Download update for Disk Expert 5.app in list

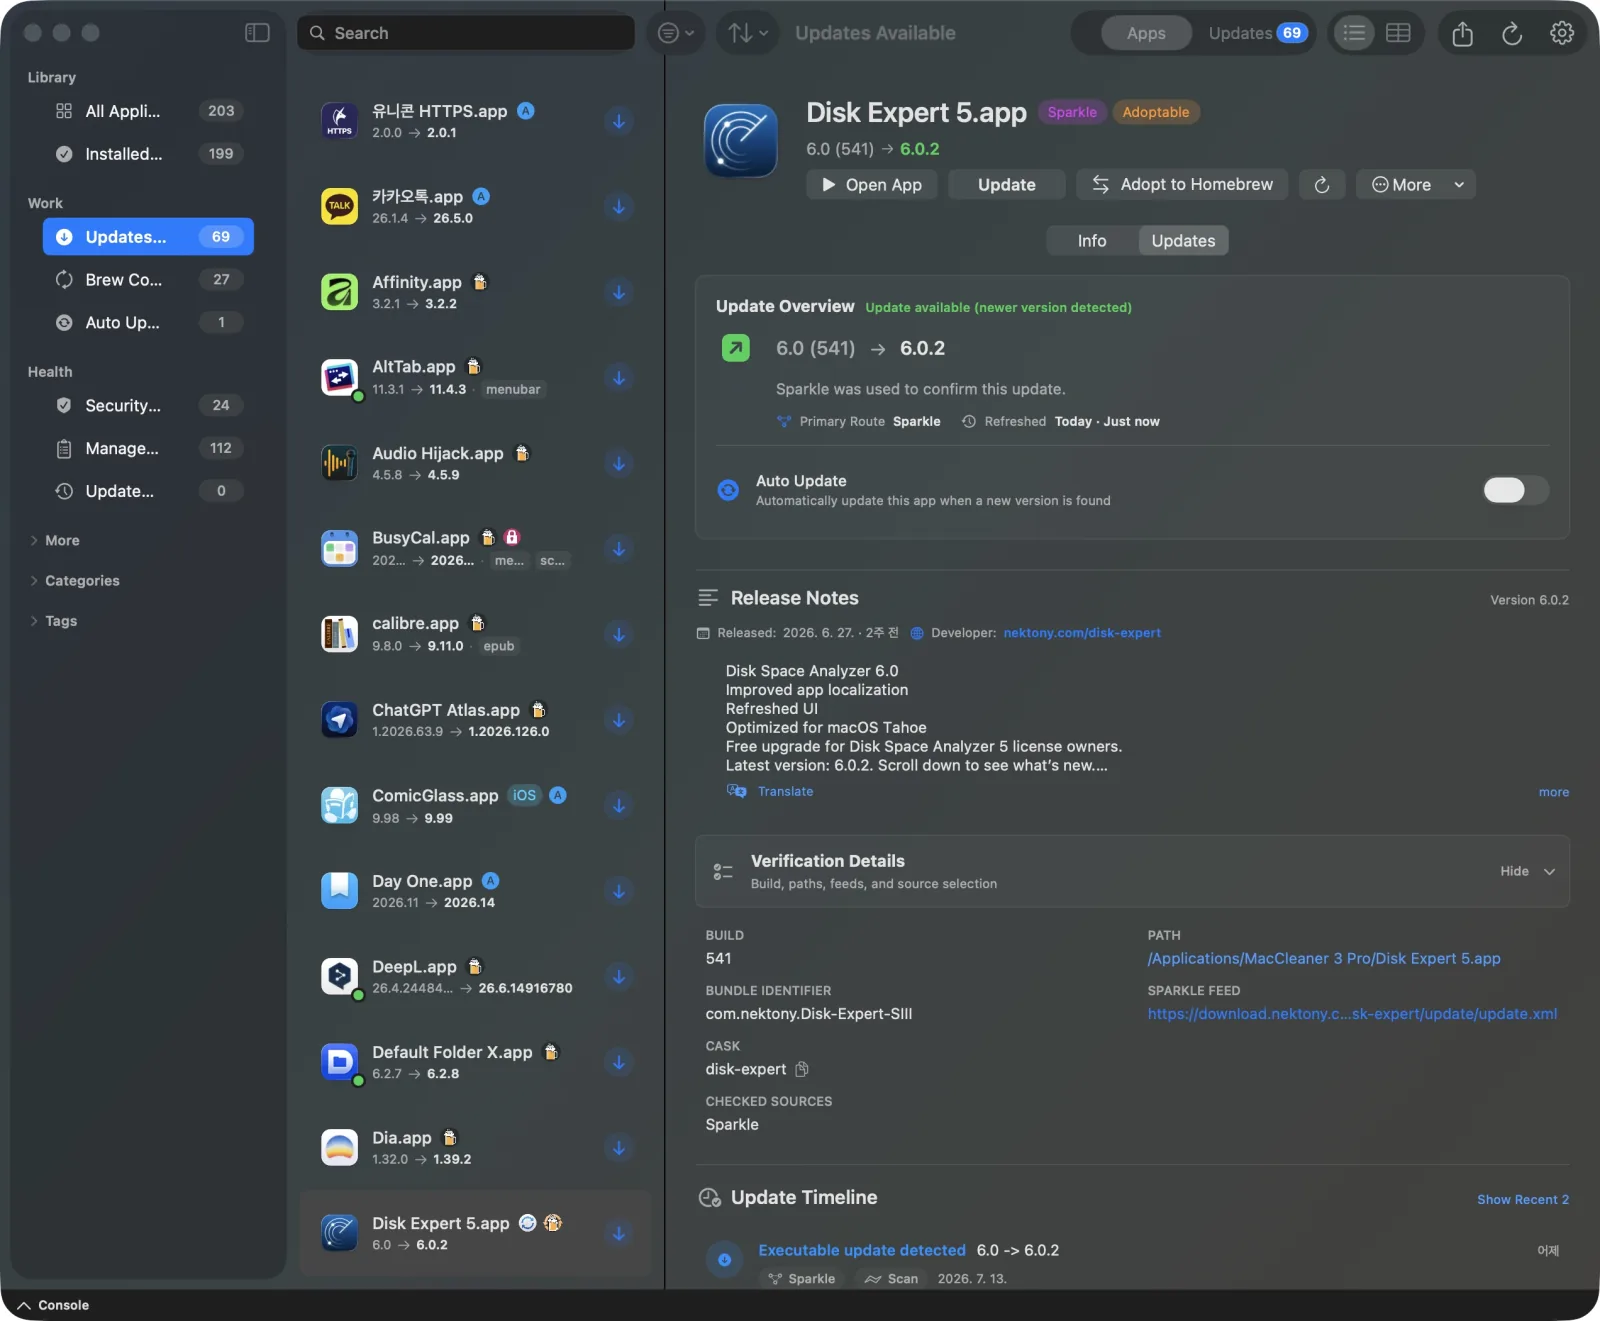tap(619, 1233)
